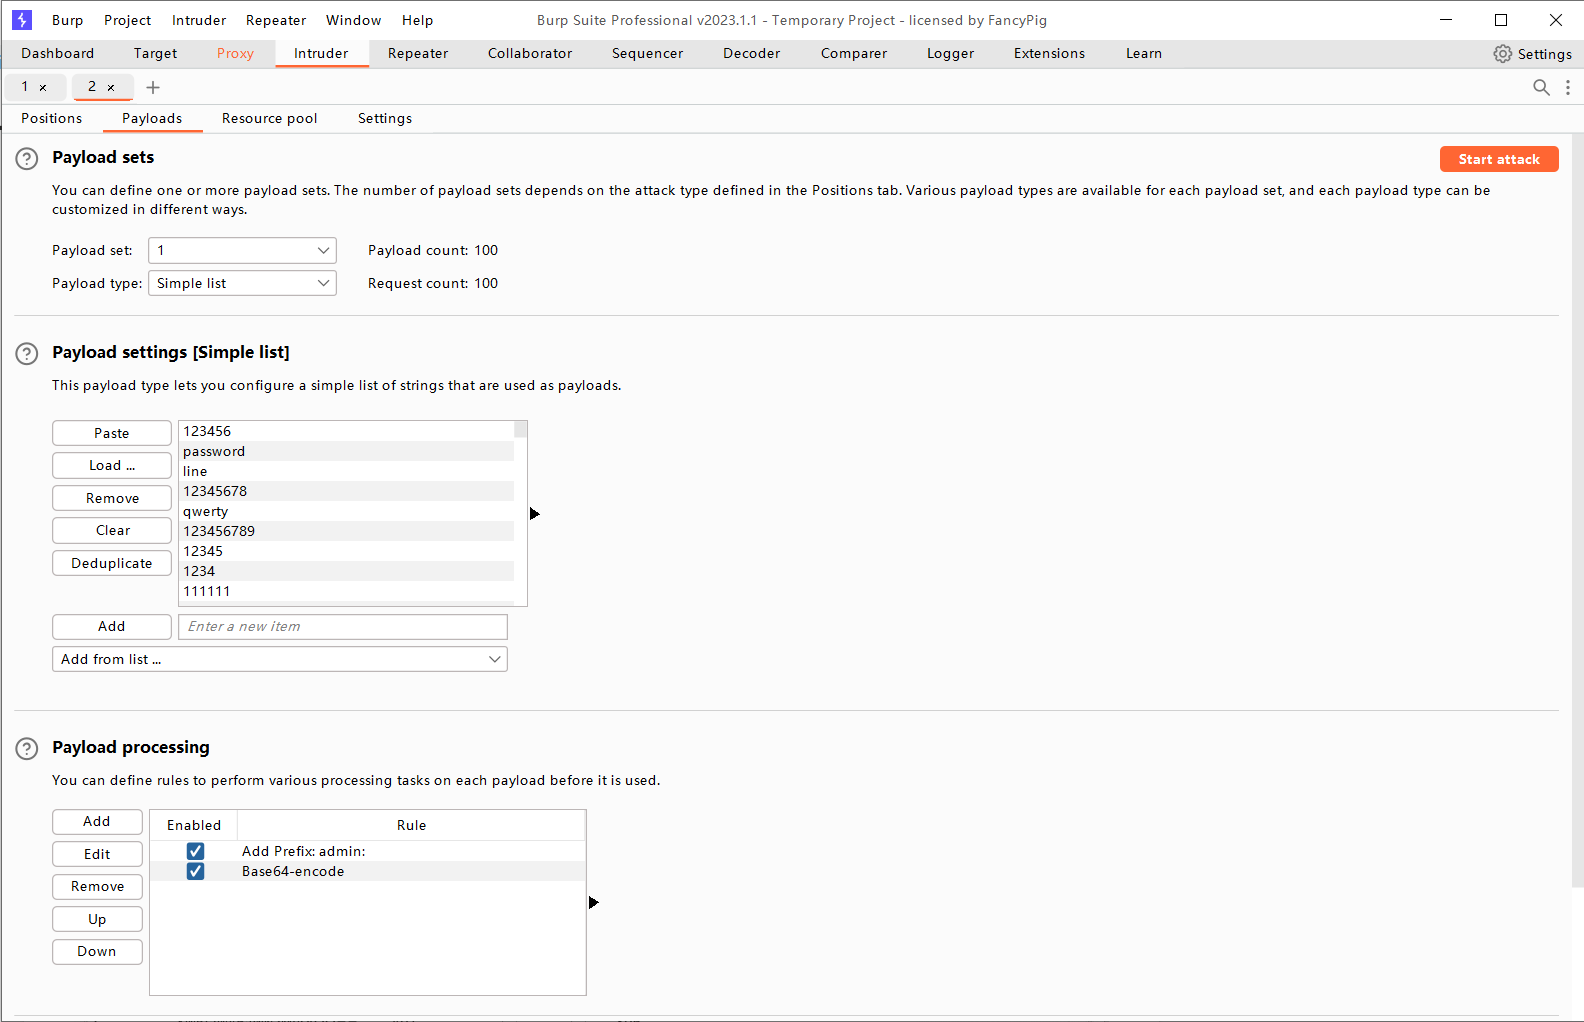Disable the Add Prefix admin rule
1584x1022 pixels.
pyautogui.click(x=195, y=851)
